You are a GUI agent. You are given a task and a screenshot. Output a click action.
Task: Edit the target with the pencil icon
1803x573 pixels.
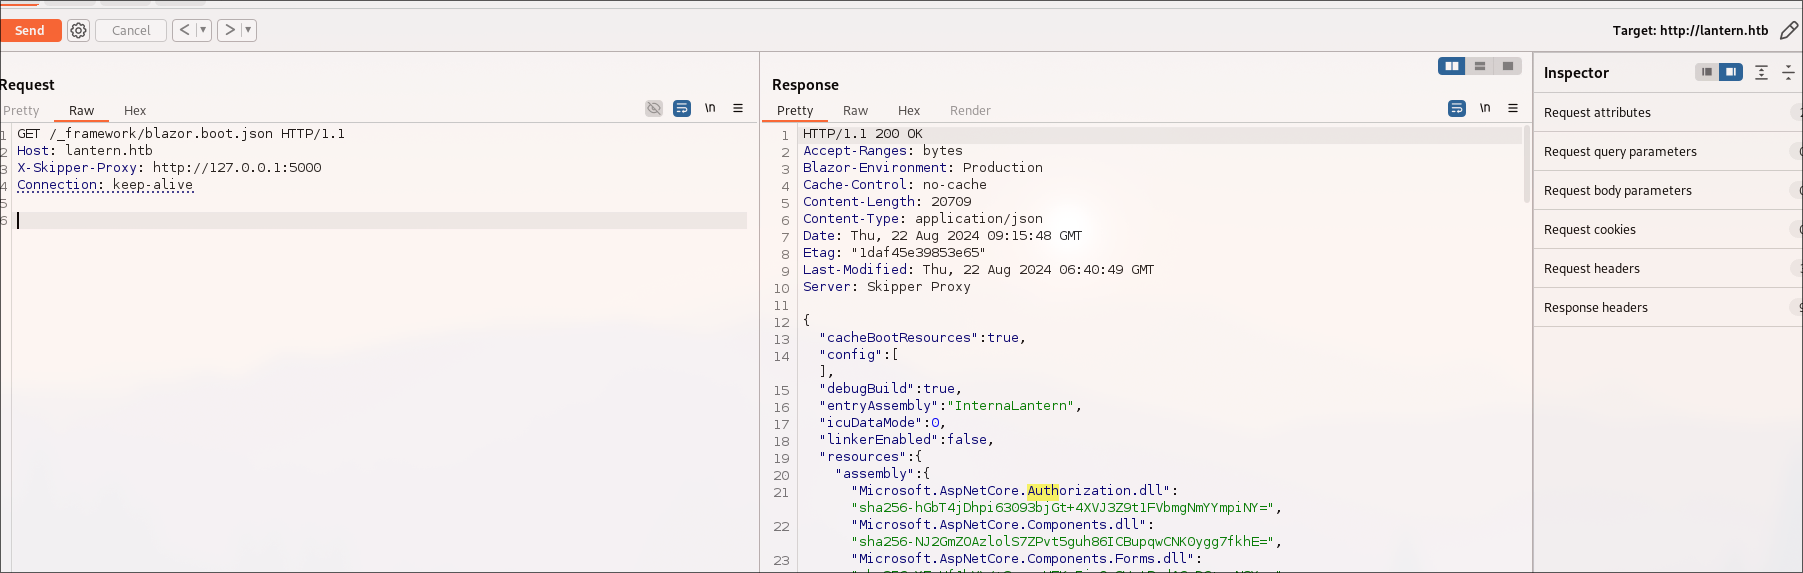pyautogui.click(x=1788, y=31)
